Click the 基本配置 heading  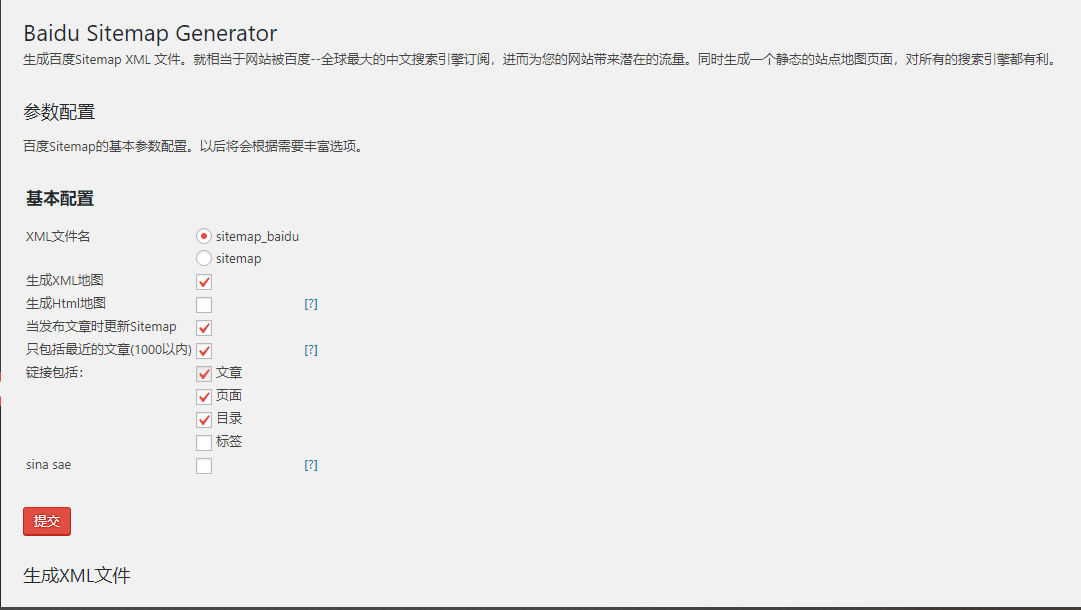click(x=60, y=199)
